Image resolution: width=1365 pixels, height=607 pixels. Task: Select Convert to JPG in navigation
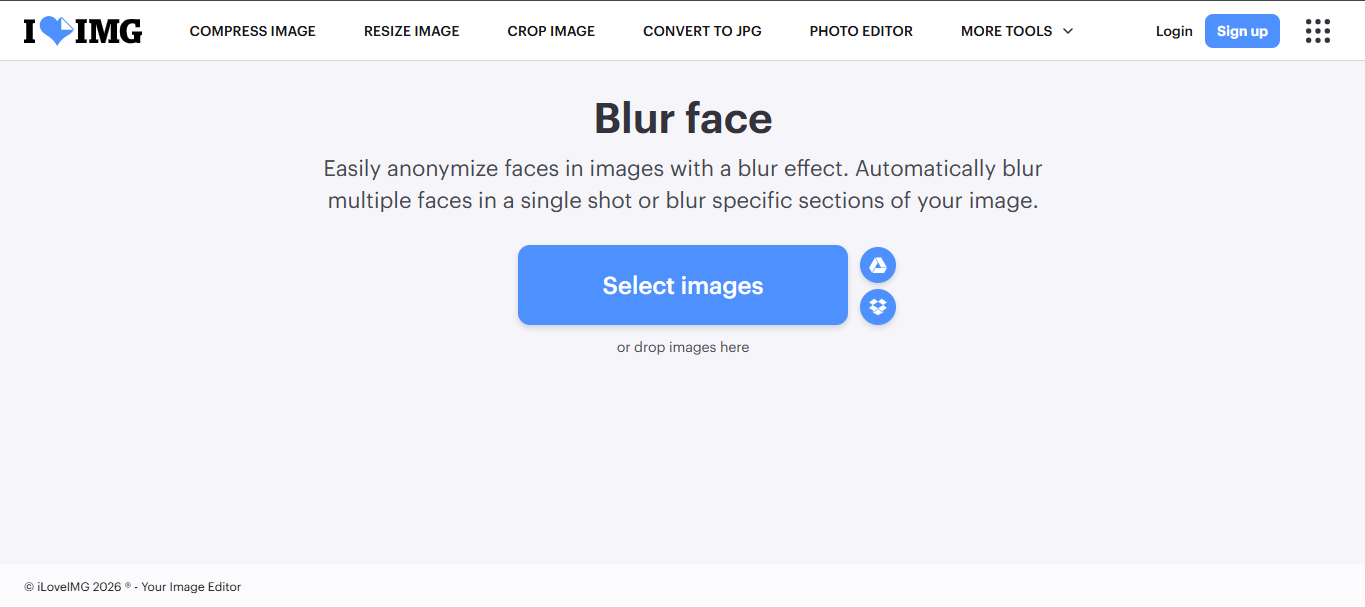tap(702, 31)
